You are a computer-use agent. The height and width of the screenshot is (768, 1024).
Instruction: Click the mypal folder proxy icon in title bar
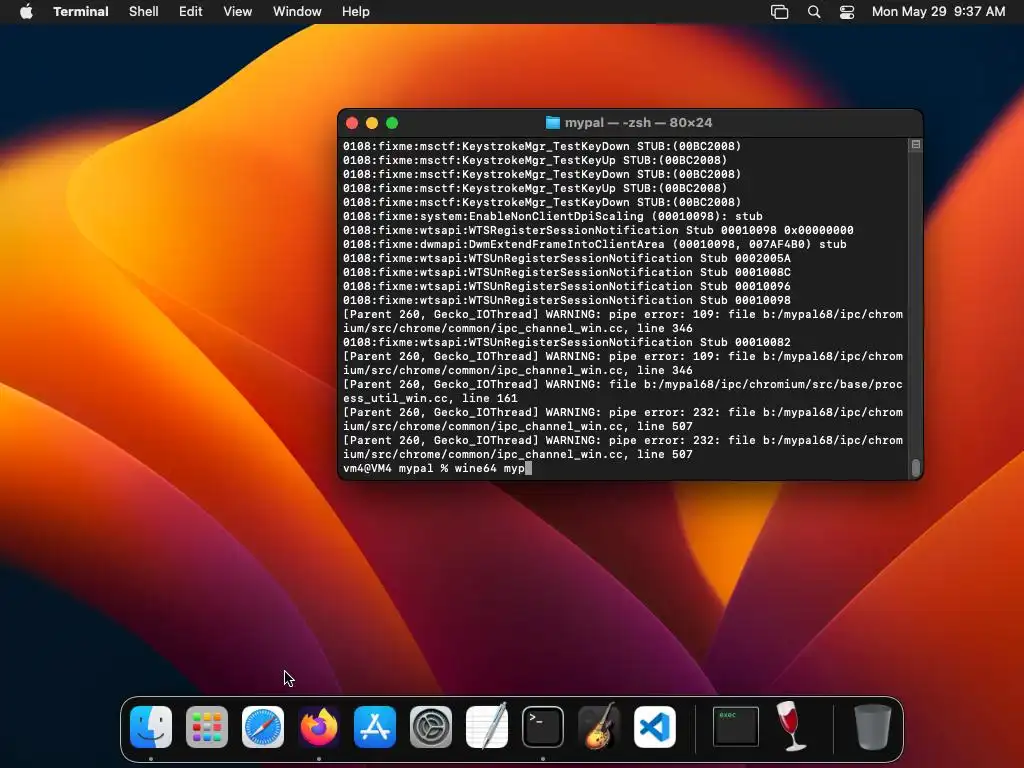click(552, 123)
